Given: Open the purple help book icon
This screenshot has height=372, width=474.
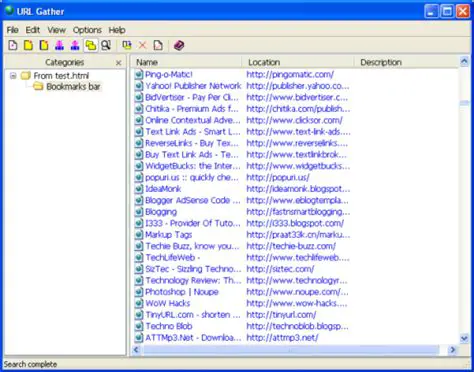Looking at the screenshot, I should click(179, 45).
